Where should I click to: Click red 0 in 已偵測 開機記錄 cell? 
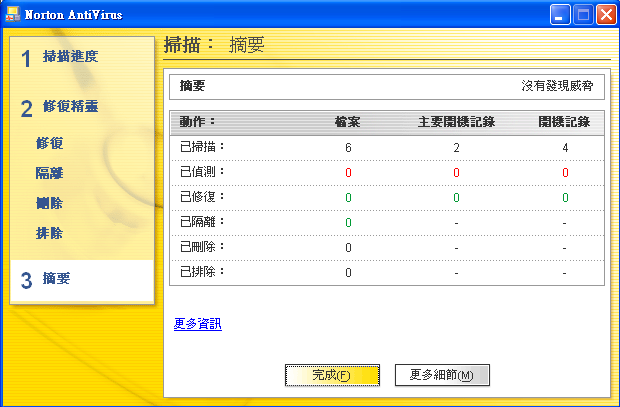565,172
